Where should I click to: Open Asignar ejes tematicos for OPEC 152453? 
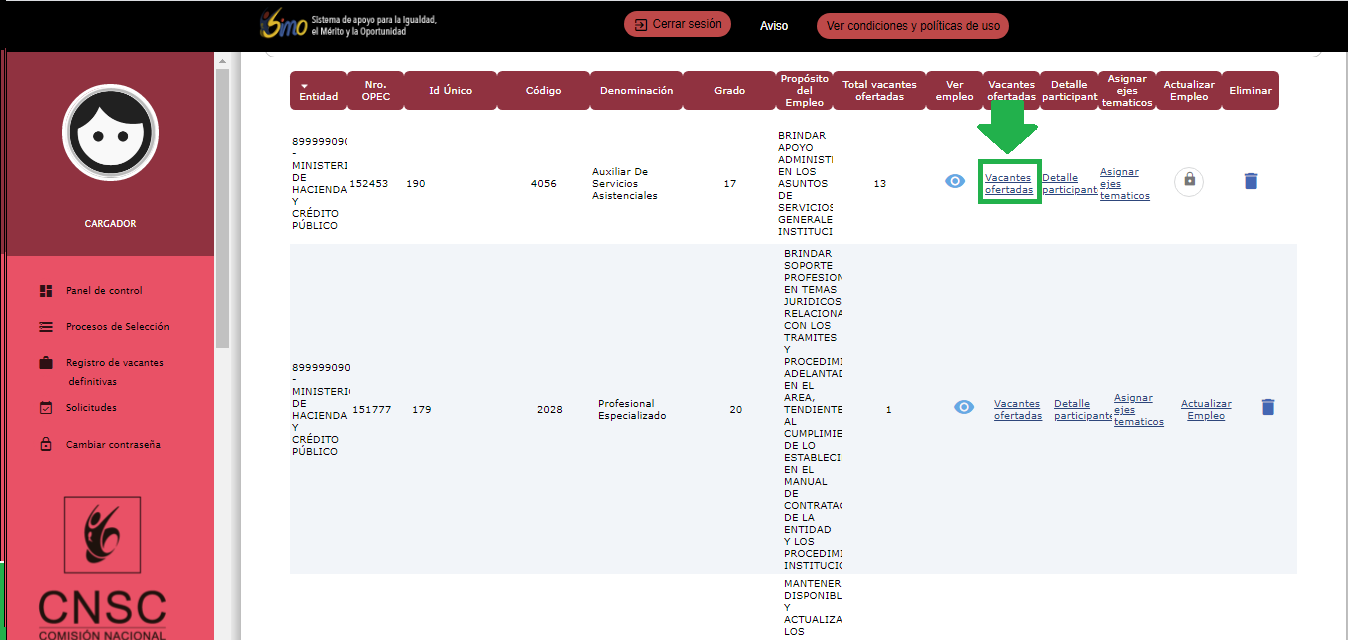[x=1124, y=184]
